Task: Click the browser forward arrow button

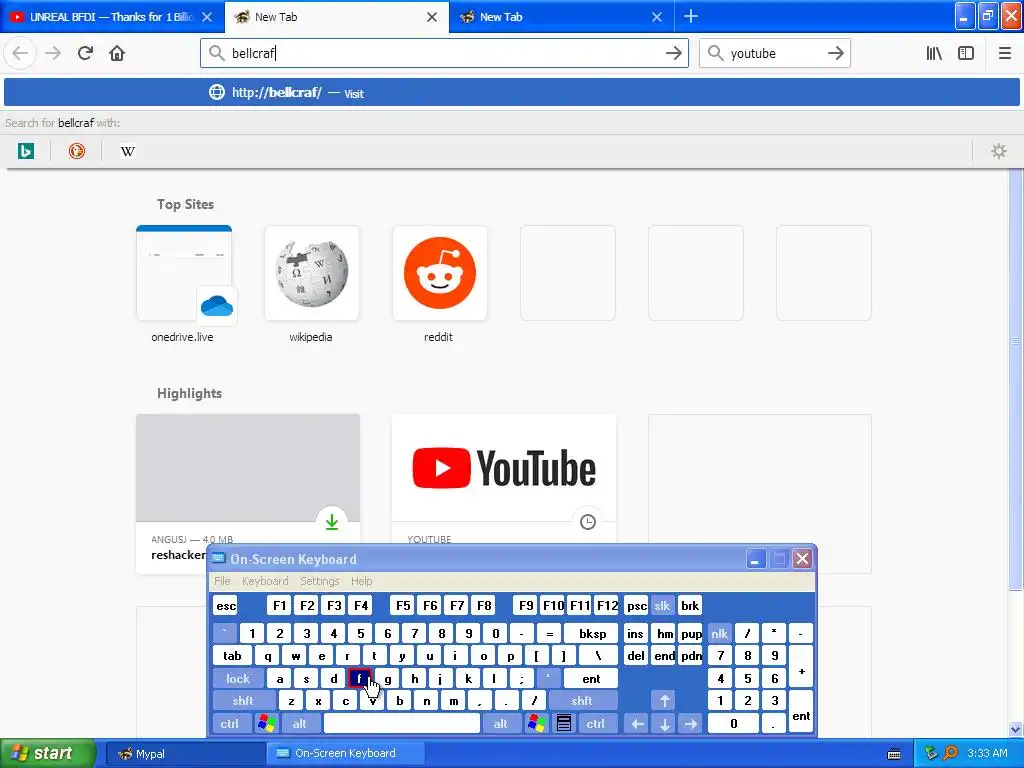Action: click(x=53, y=54)
